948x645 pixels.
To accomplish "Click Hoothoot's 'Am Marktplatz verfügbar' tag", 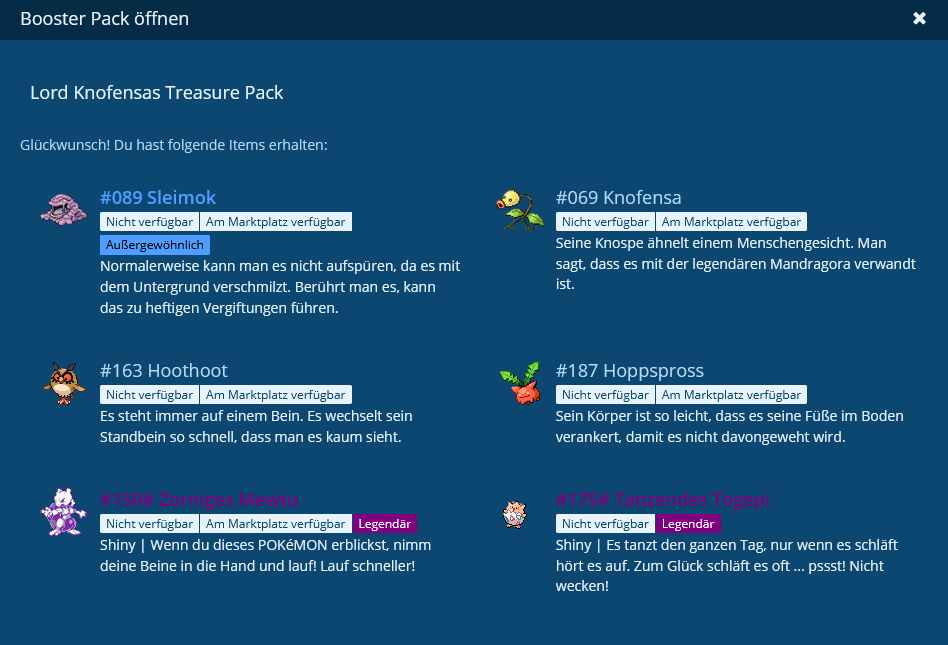I will pos(276,395).
